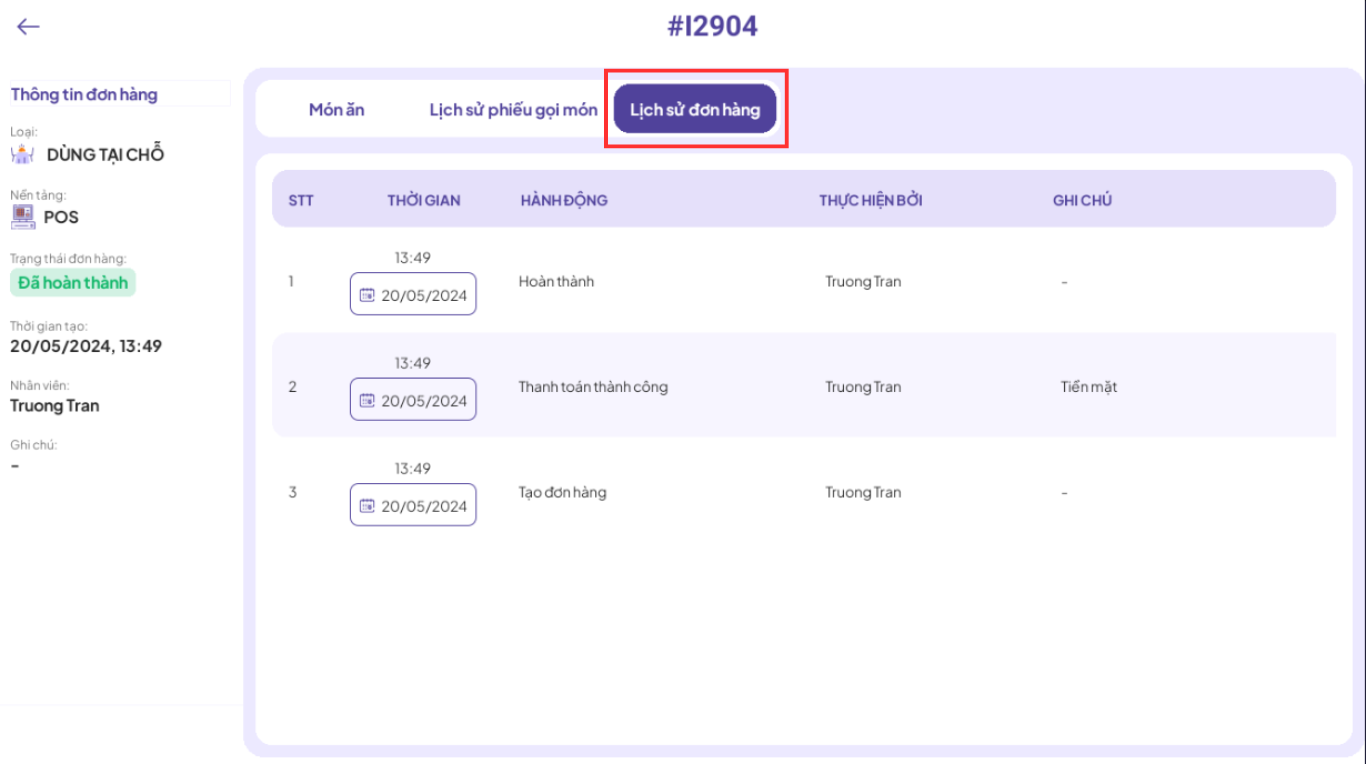Go back using the left arrow icon
This screenshot has height=768, width=1366.
click(28, 27)
